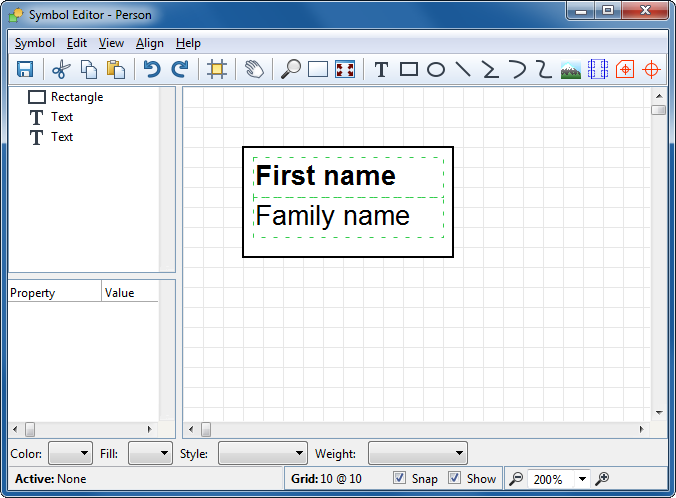This screenshot has height=498, width=676.
Task: Click the Cut scissors icon
Action: (61, 69)
